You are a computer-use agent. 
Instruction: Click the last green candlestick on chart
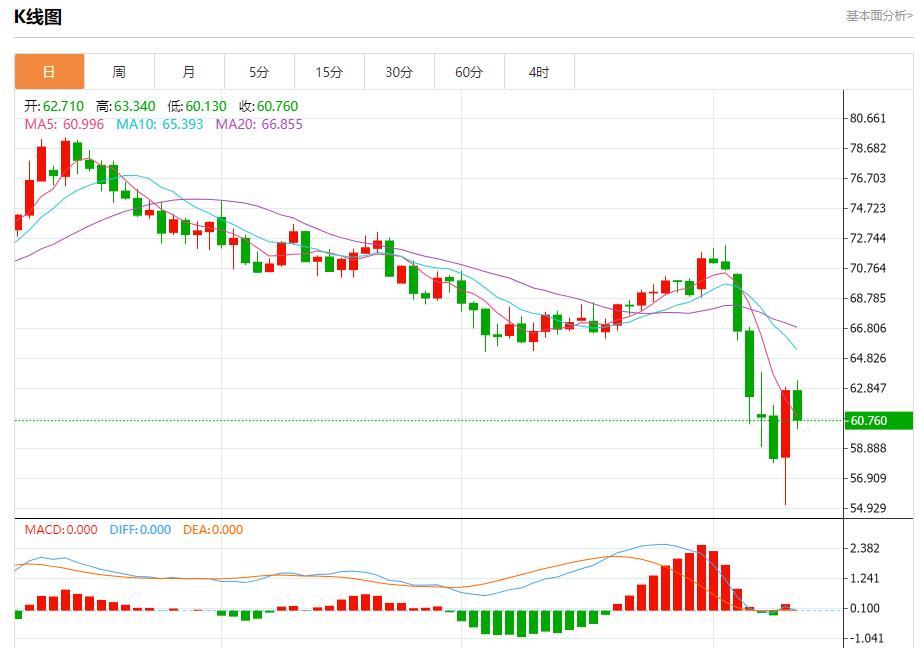(x=798, y=405)
